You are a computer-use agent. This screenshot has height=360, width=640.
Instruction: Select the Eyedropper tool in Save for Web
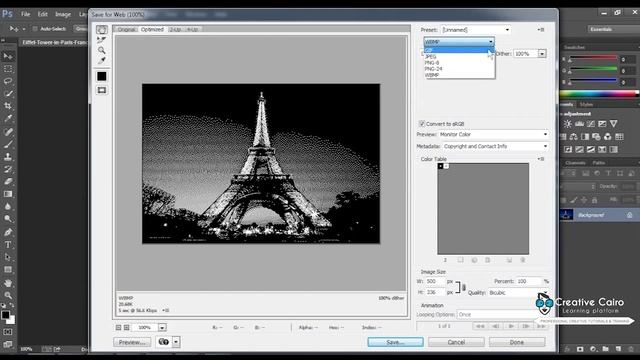point(102,61)
